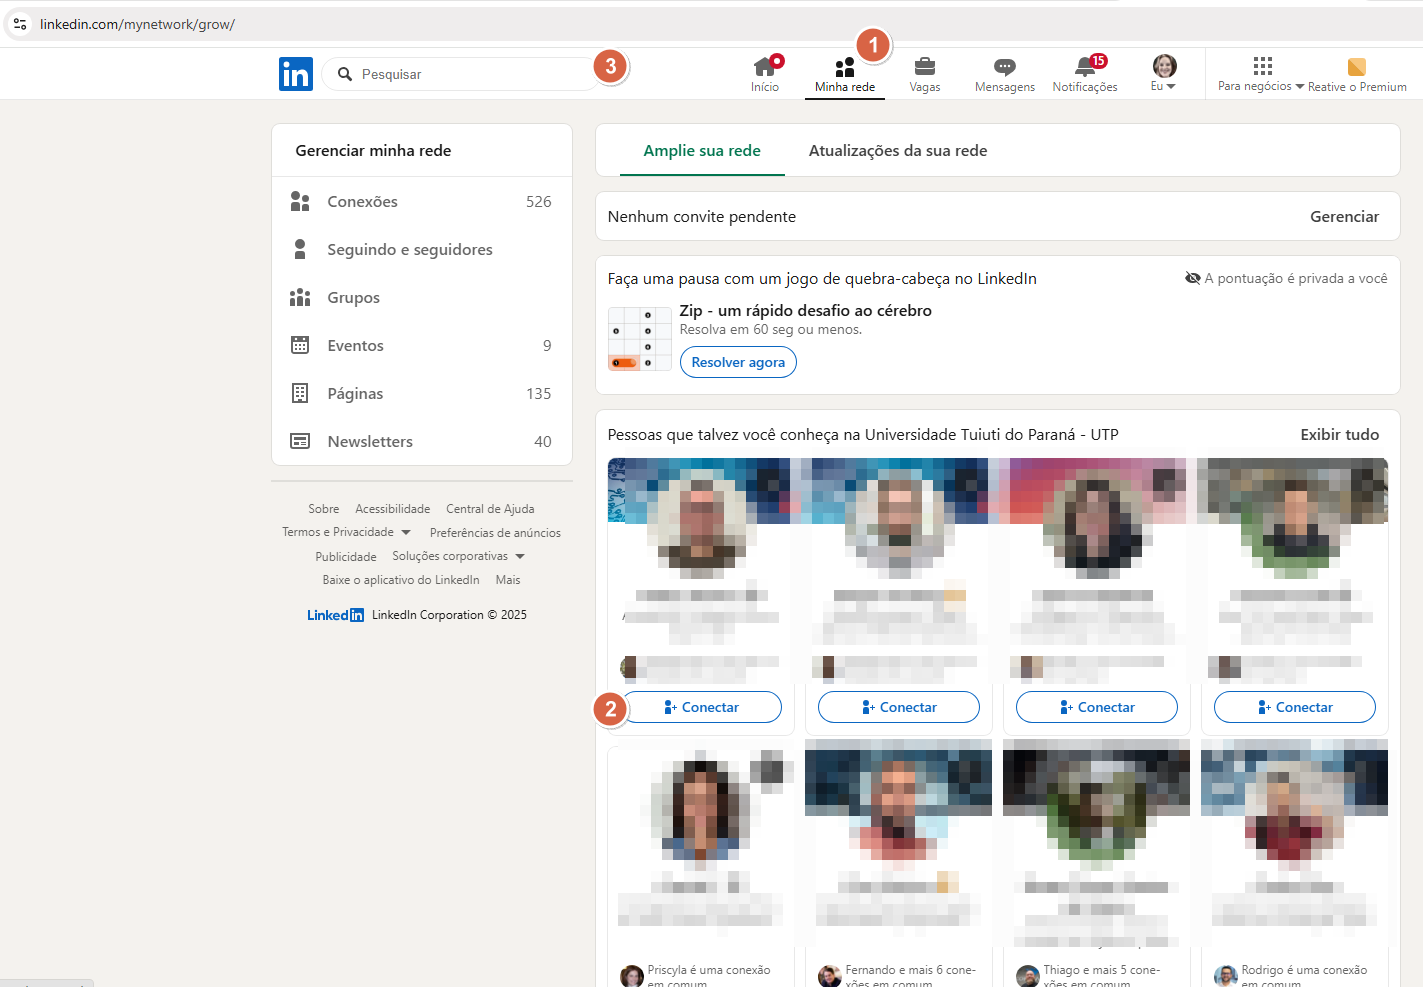Screen dimensions: 1423x987
Task: Click the Conexões people icon
Action: click(x=300, y=202)
